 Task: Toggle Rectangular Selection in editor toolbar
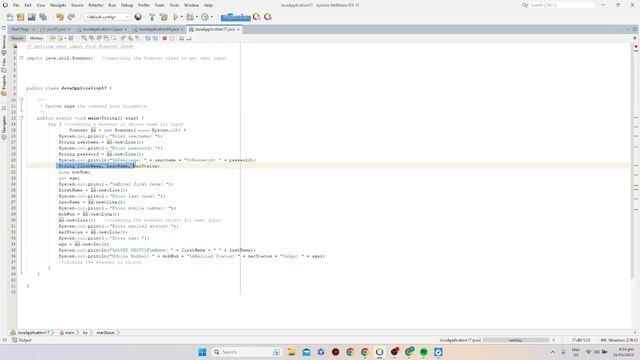[113, 38]
